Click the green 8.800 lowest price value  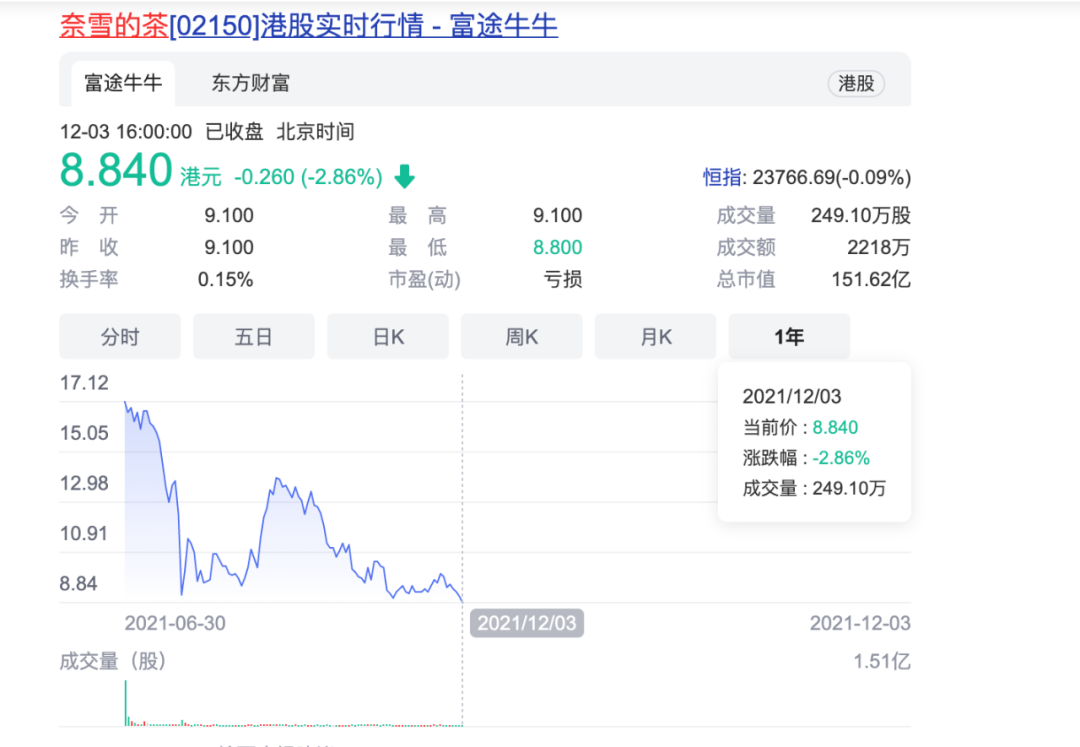coord(557,248)
